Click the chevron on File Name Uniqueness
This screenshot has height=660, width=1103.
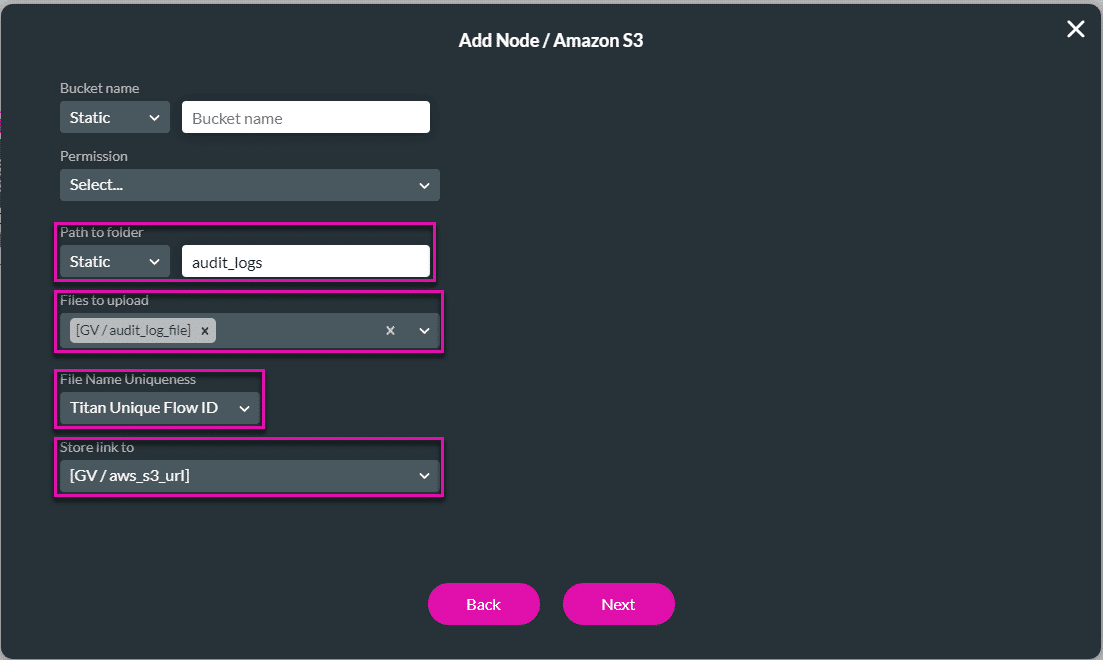pos(244,408)
